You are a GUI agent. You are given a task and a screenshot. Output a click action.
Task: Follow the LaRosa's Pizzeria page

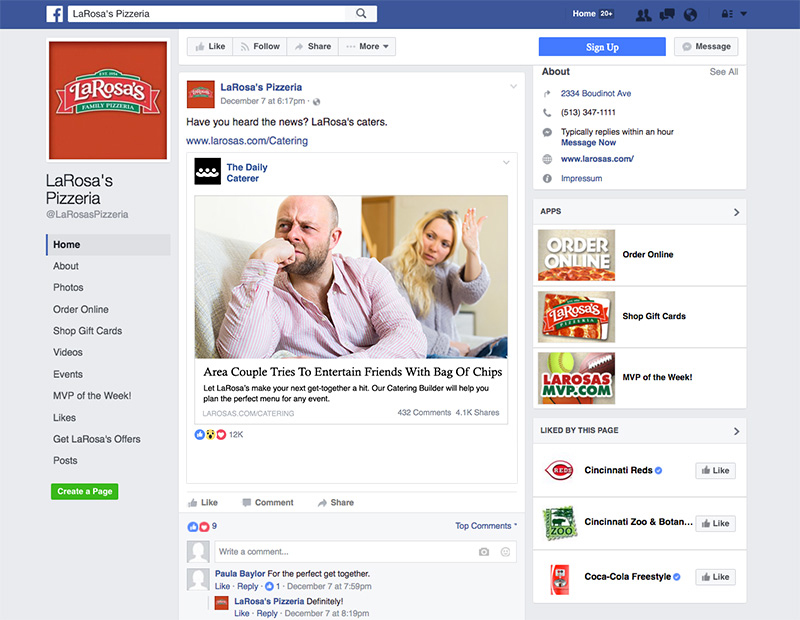pos(260,46)
